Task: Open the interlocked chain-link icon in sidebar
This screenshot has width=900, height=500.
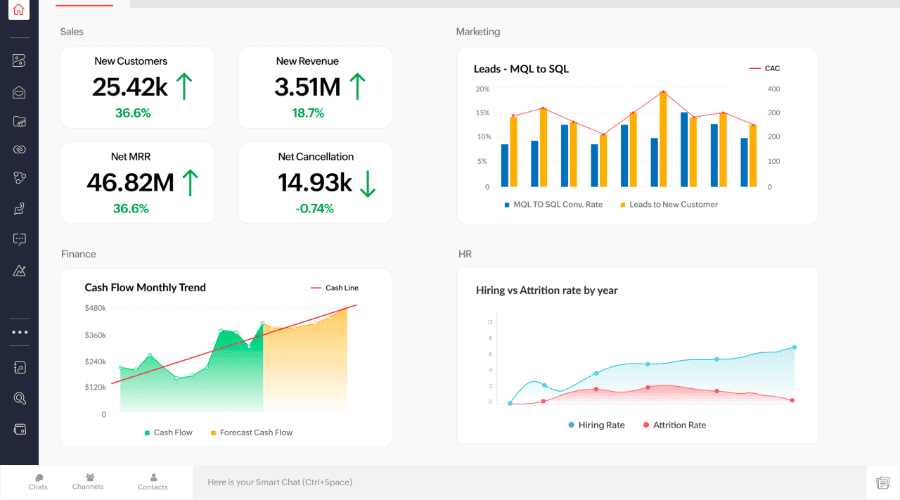Action: pos(19,150)
